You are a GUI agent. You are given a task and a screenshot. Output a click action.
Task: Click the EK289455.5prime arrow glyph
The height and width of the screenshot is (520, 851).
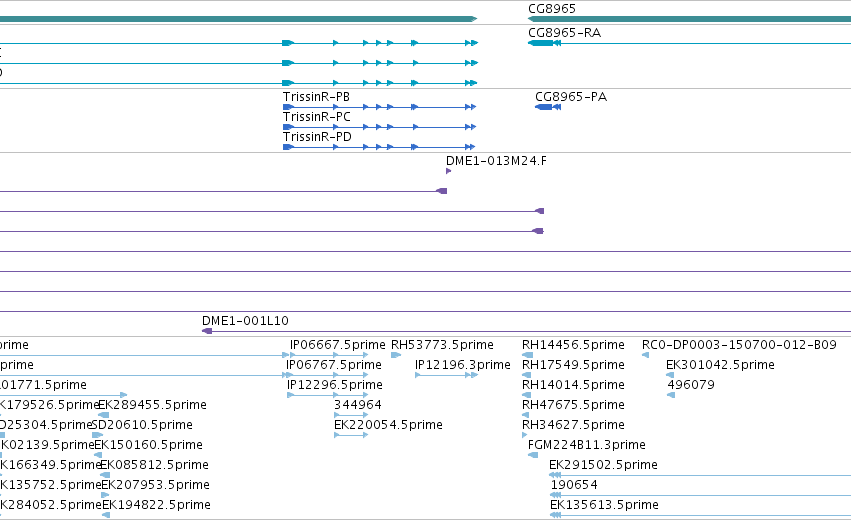(103, 415)
